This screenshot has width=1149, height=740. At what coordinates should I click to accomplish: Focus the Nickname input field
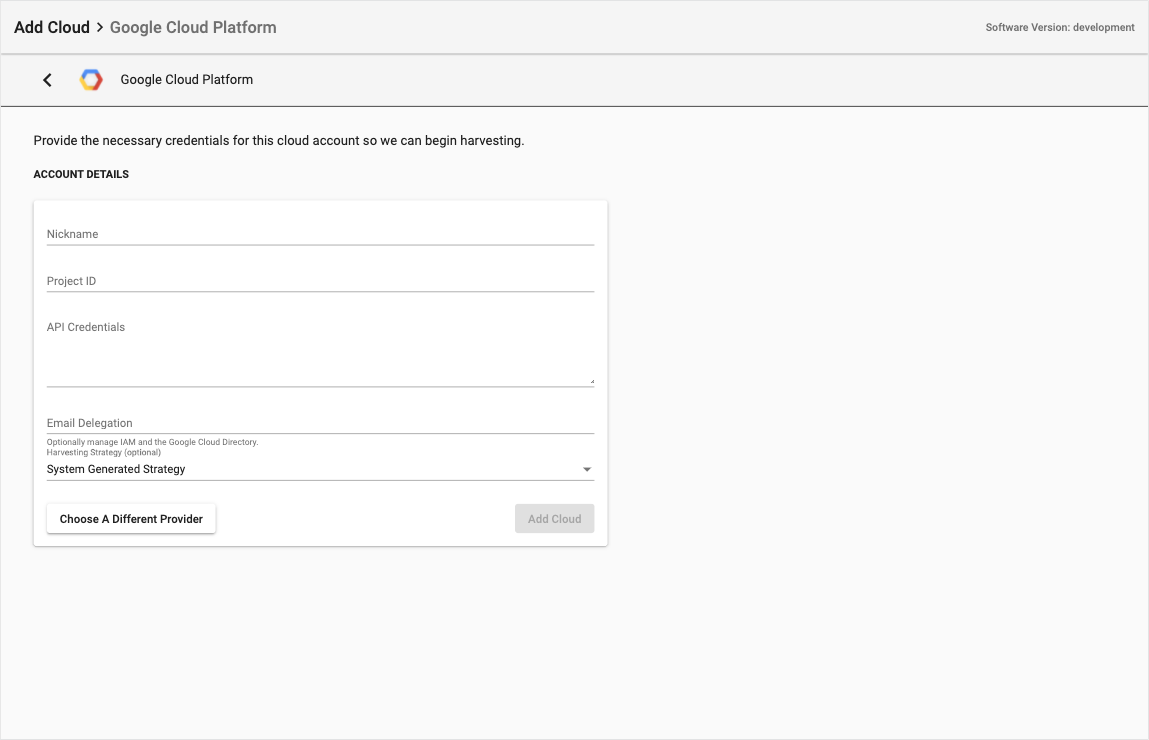[320, 234]
